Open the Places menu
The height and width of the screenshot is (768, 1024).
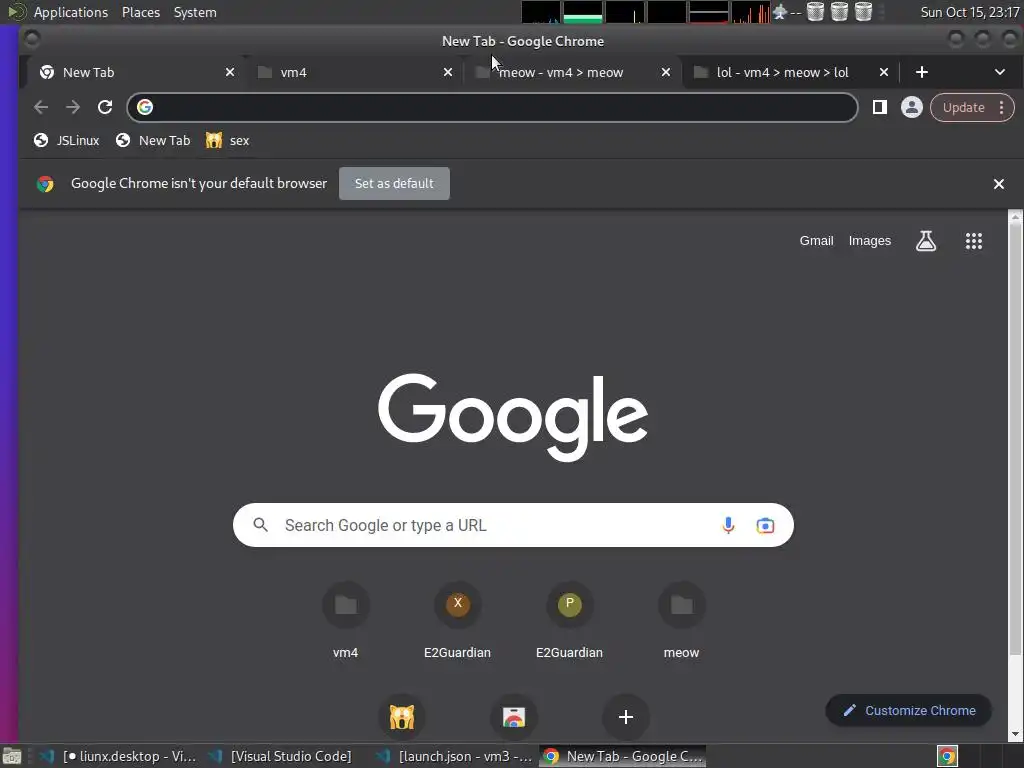(x=140, y=12)
